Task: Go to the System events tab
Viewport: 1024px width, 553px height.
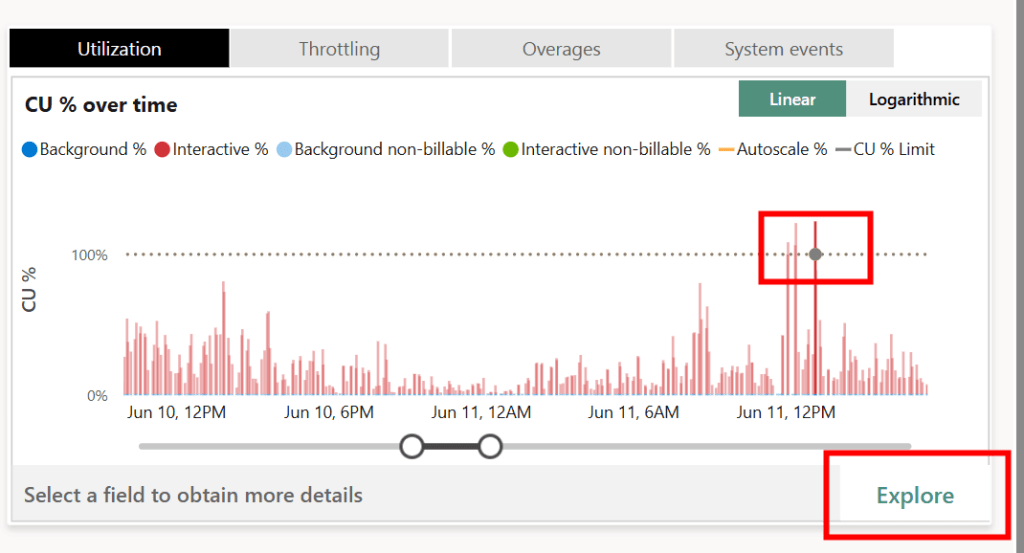Action: coord(783,48)
